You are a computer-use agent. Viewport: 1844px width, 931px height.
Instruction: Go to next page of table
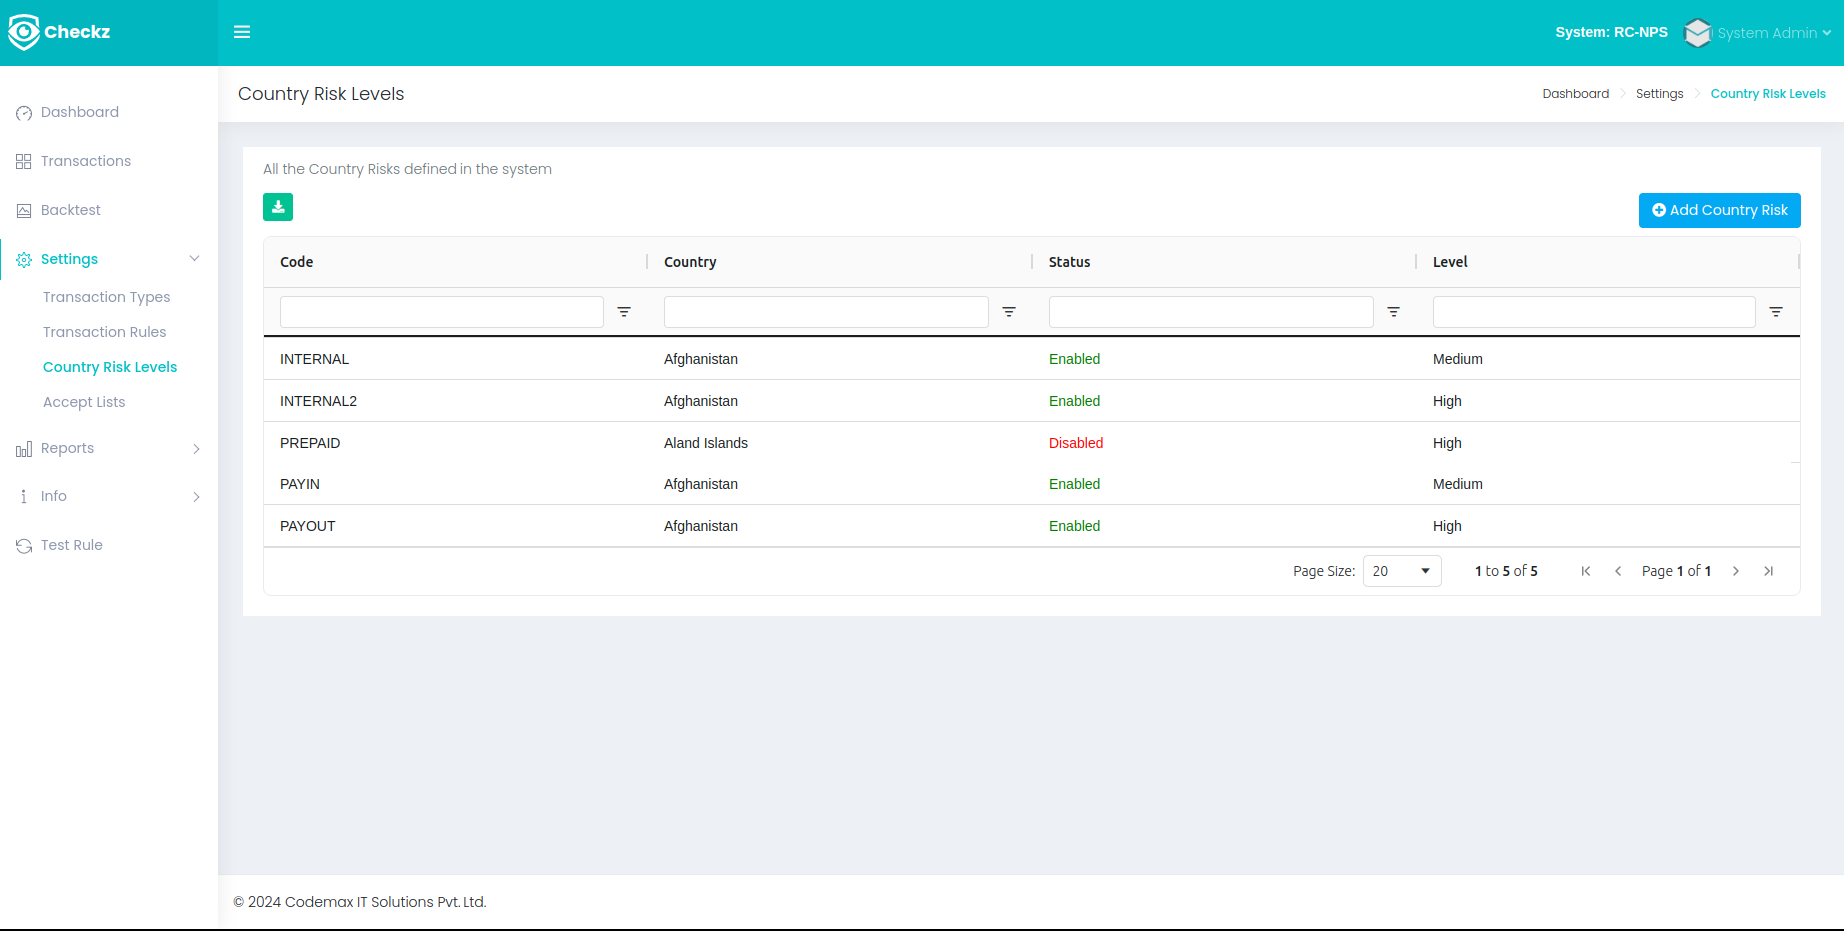[1736, 571]
